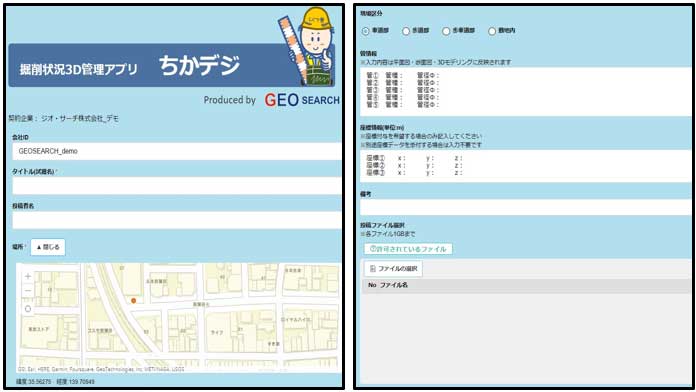Click the circular locate button on the map
Viewport: 696px width, 392px height.
pos(28,309)
